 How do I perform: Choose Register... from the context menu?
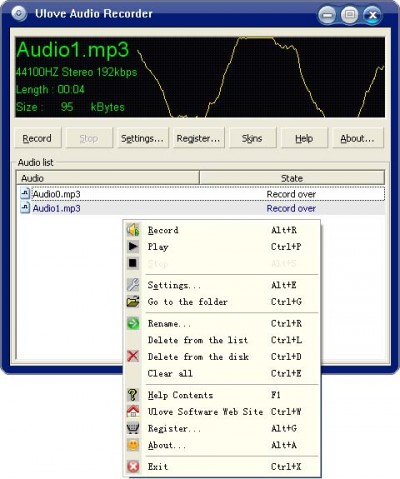pyautogui.click(x=222, y=428)
